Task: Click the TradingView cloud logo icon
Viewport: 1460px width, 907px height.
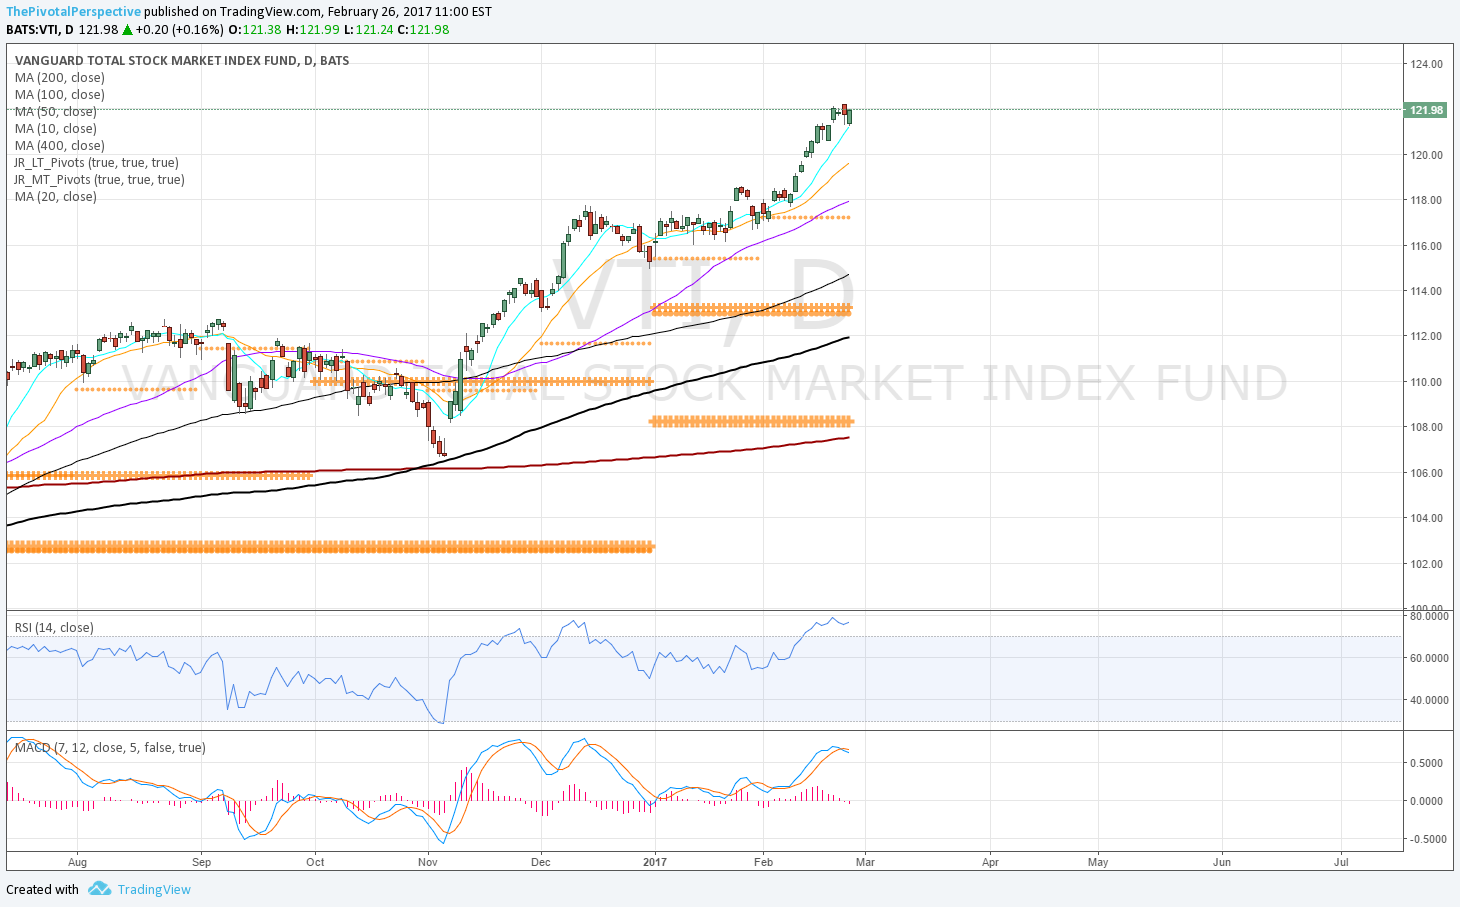Action: point(98,888)
